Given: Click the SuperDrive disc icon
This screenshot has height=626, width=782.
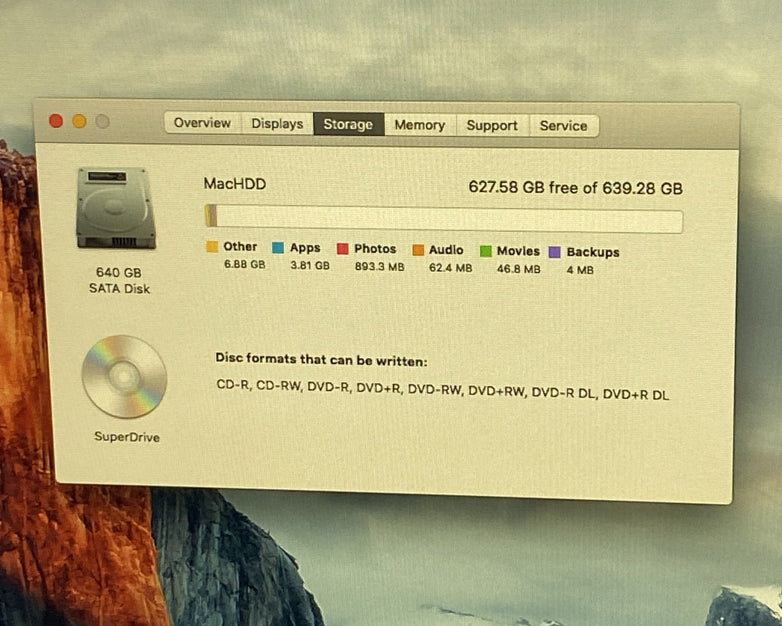Looking at the screenshot, I should coord(124,377).
